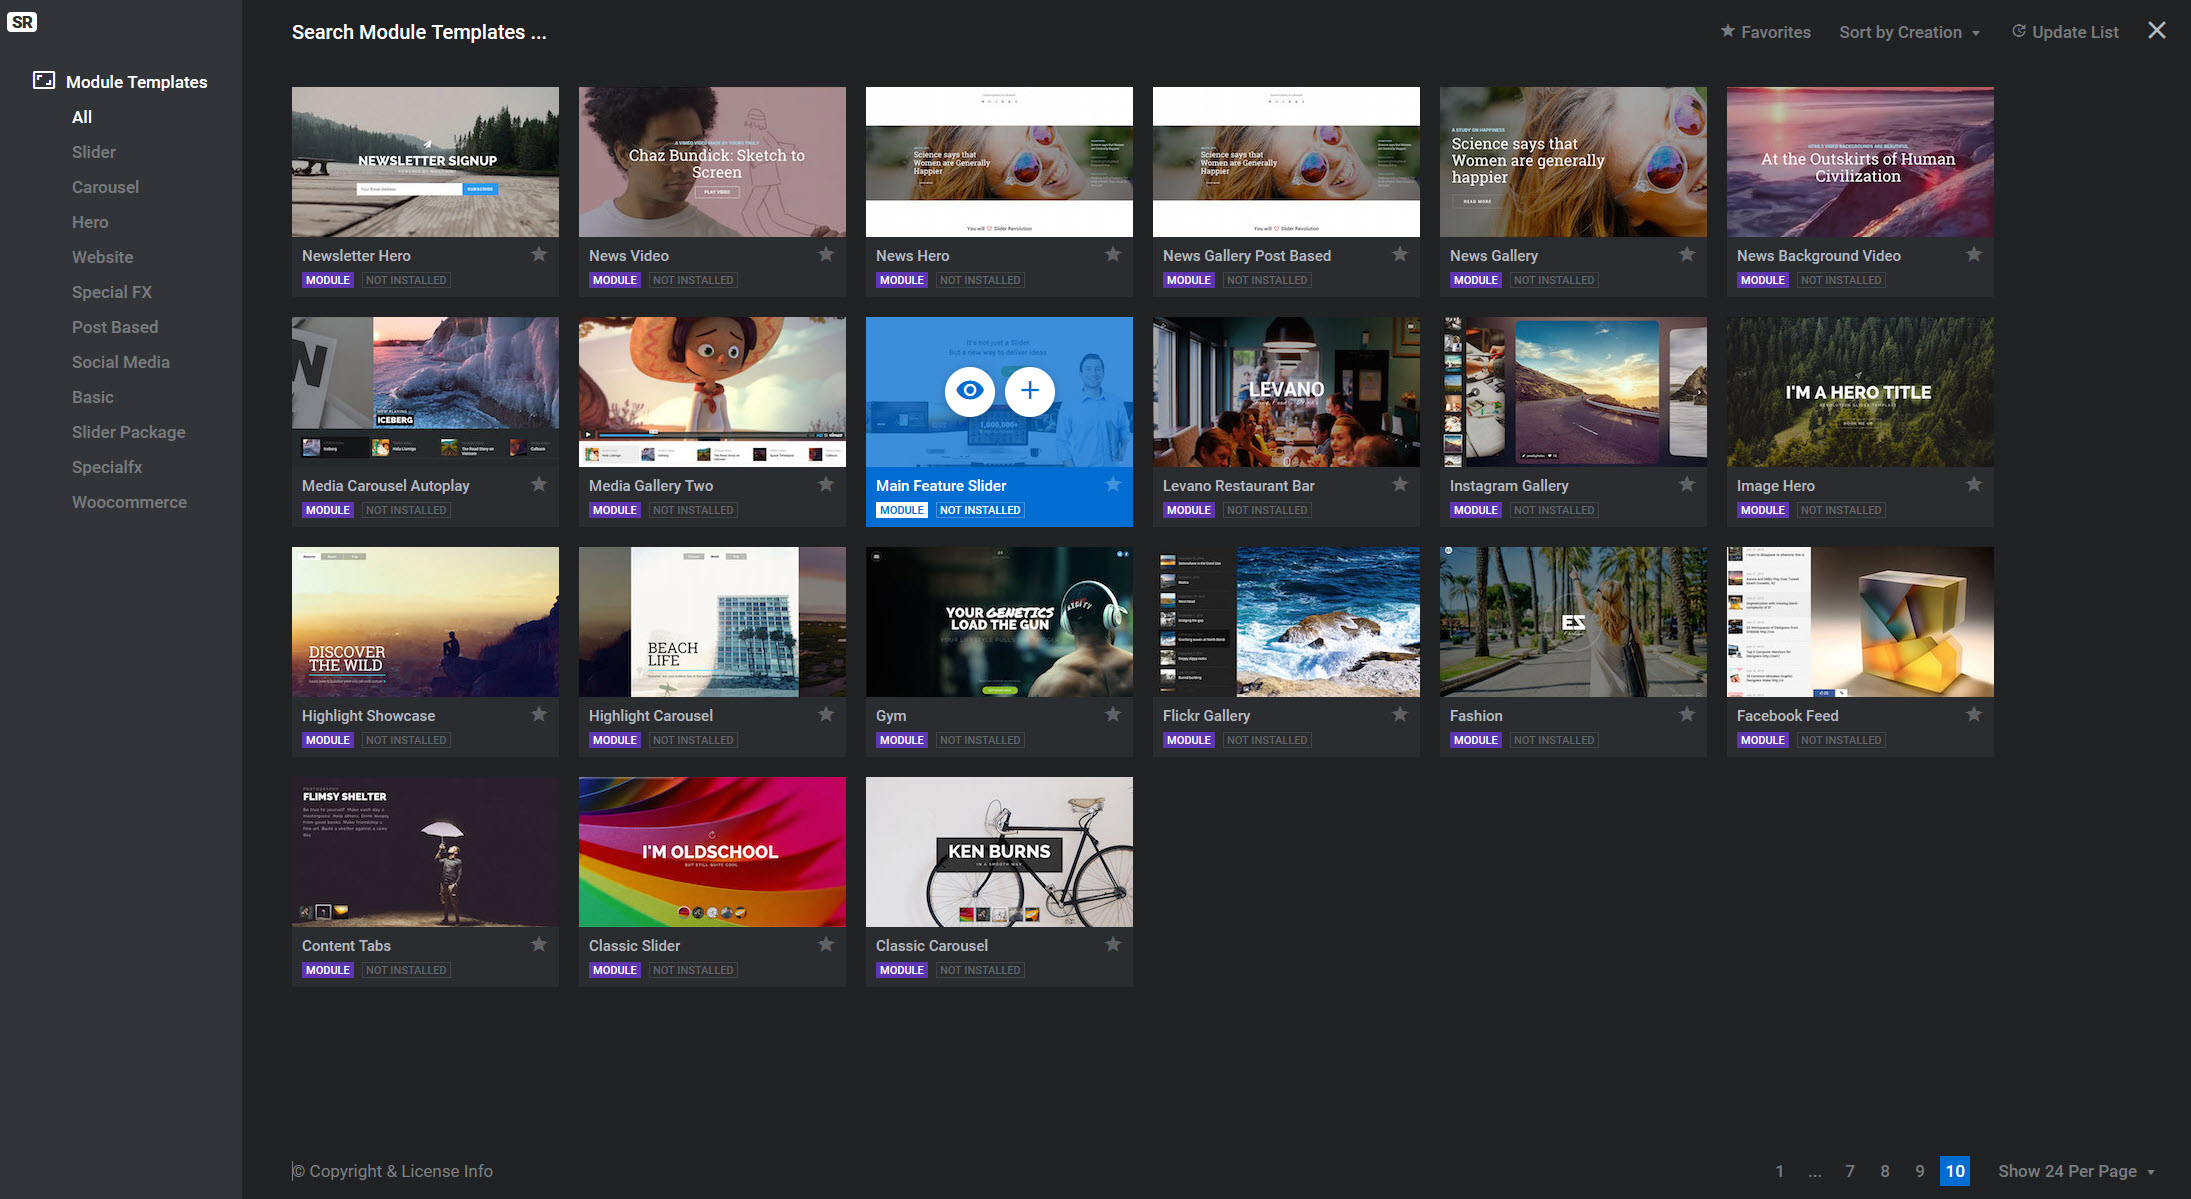2191x1199 pixels.
Task: Toggle favorite star on Classic Carousel
Action: pyautogui.click(x=1113, y=945)
